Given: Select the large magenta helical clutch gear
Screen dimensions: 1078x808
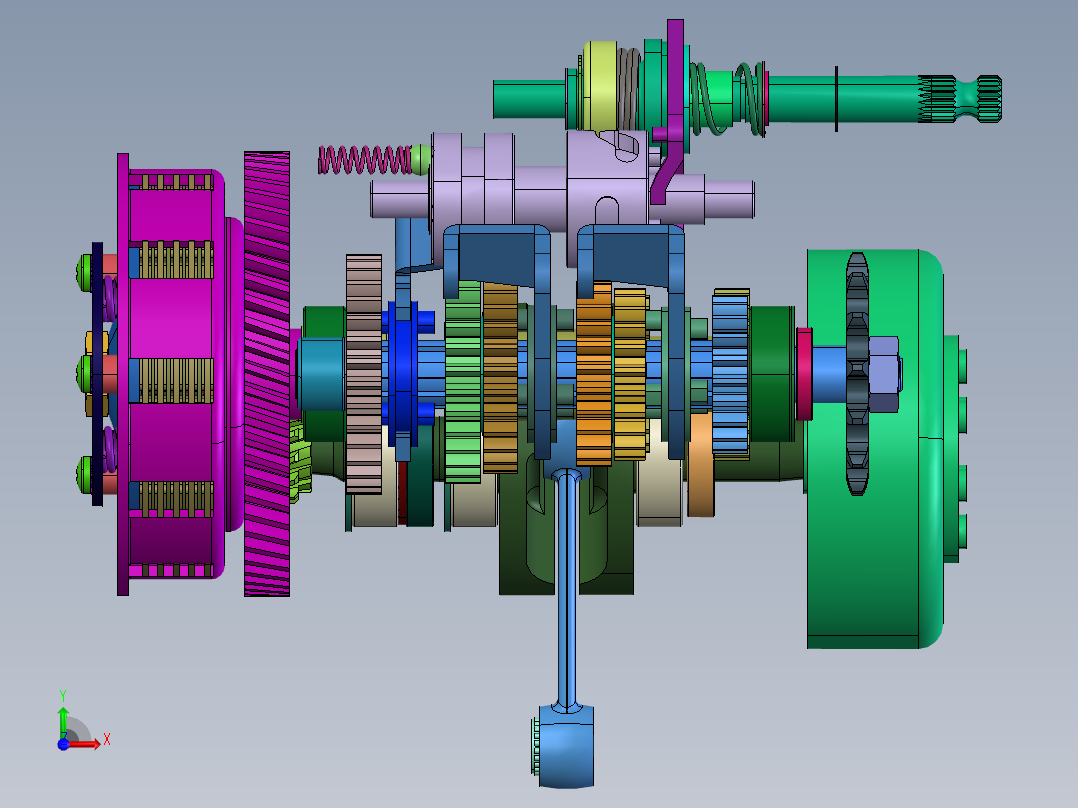Looking at the screenshot, I should point(267,373).
